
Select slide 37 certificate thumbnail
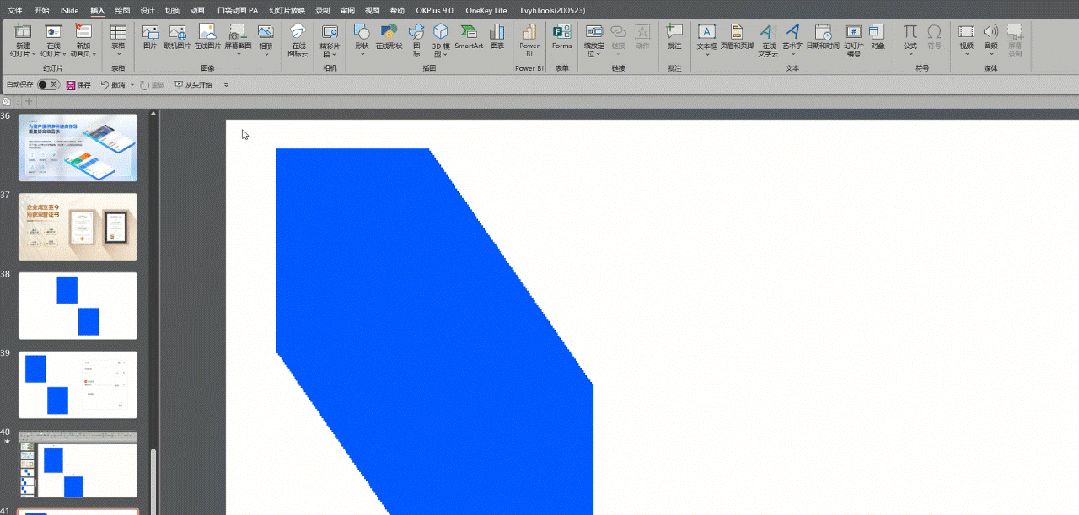point(78,227)
